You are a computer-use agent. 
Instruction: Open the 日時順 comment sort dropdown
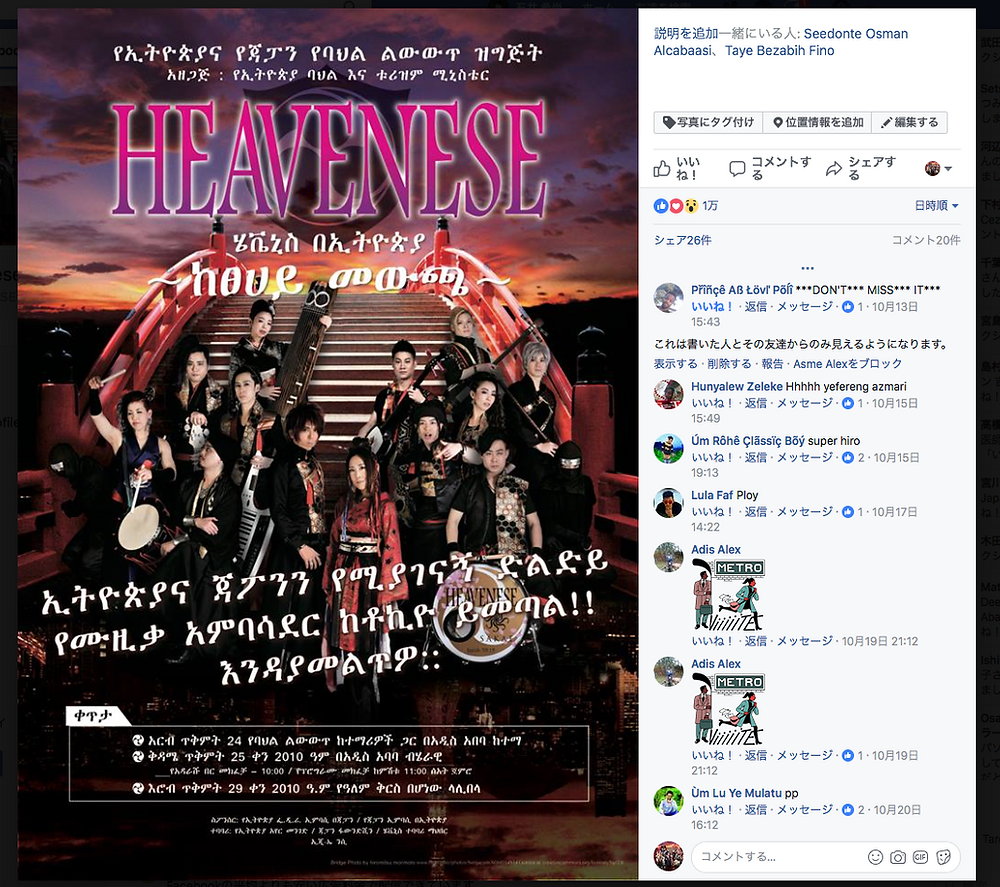(x=936, y=206)
